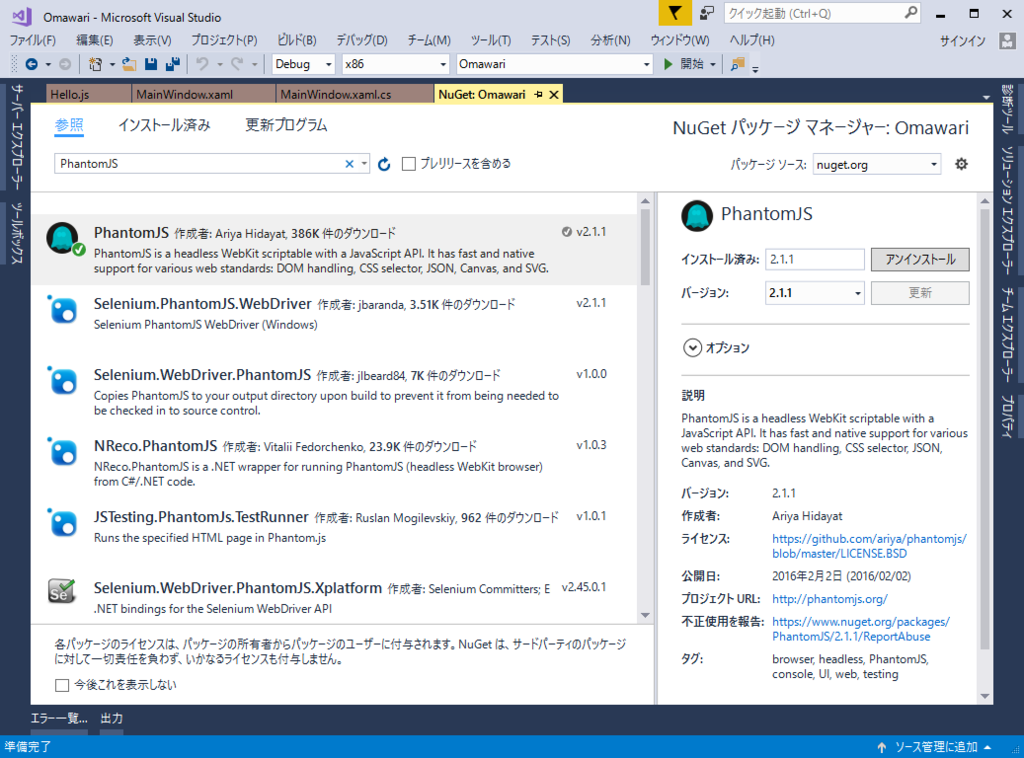This screenshot has width=1024, height=758.
Task: Click the redo toolbar icon
Action: click(x=237, y=64)
